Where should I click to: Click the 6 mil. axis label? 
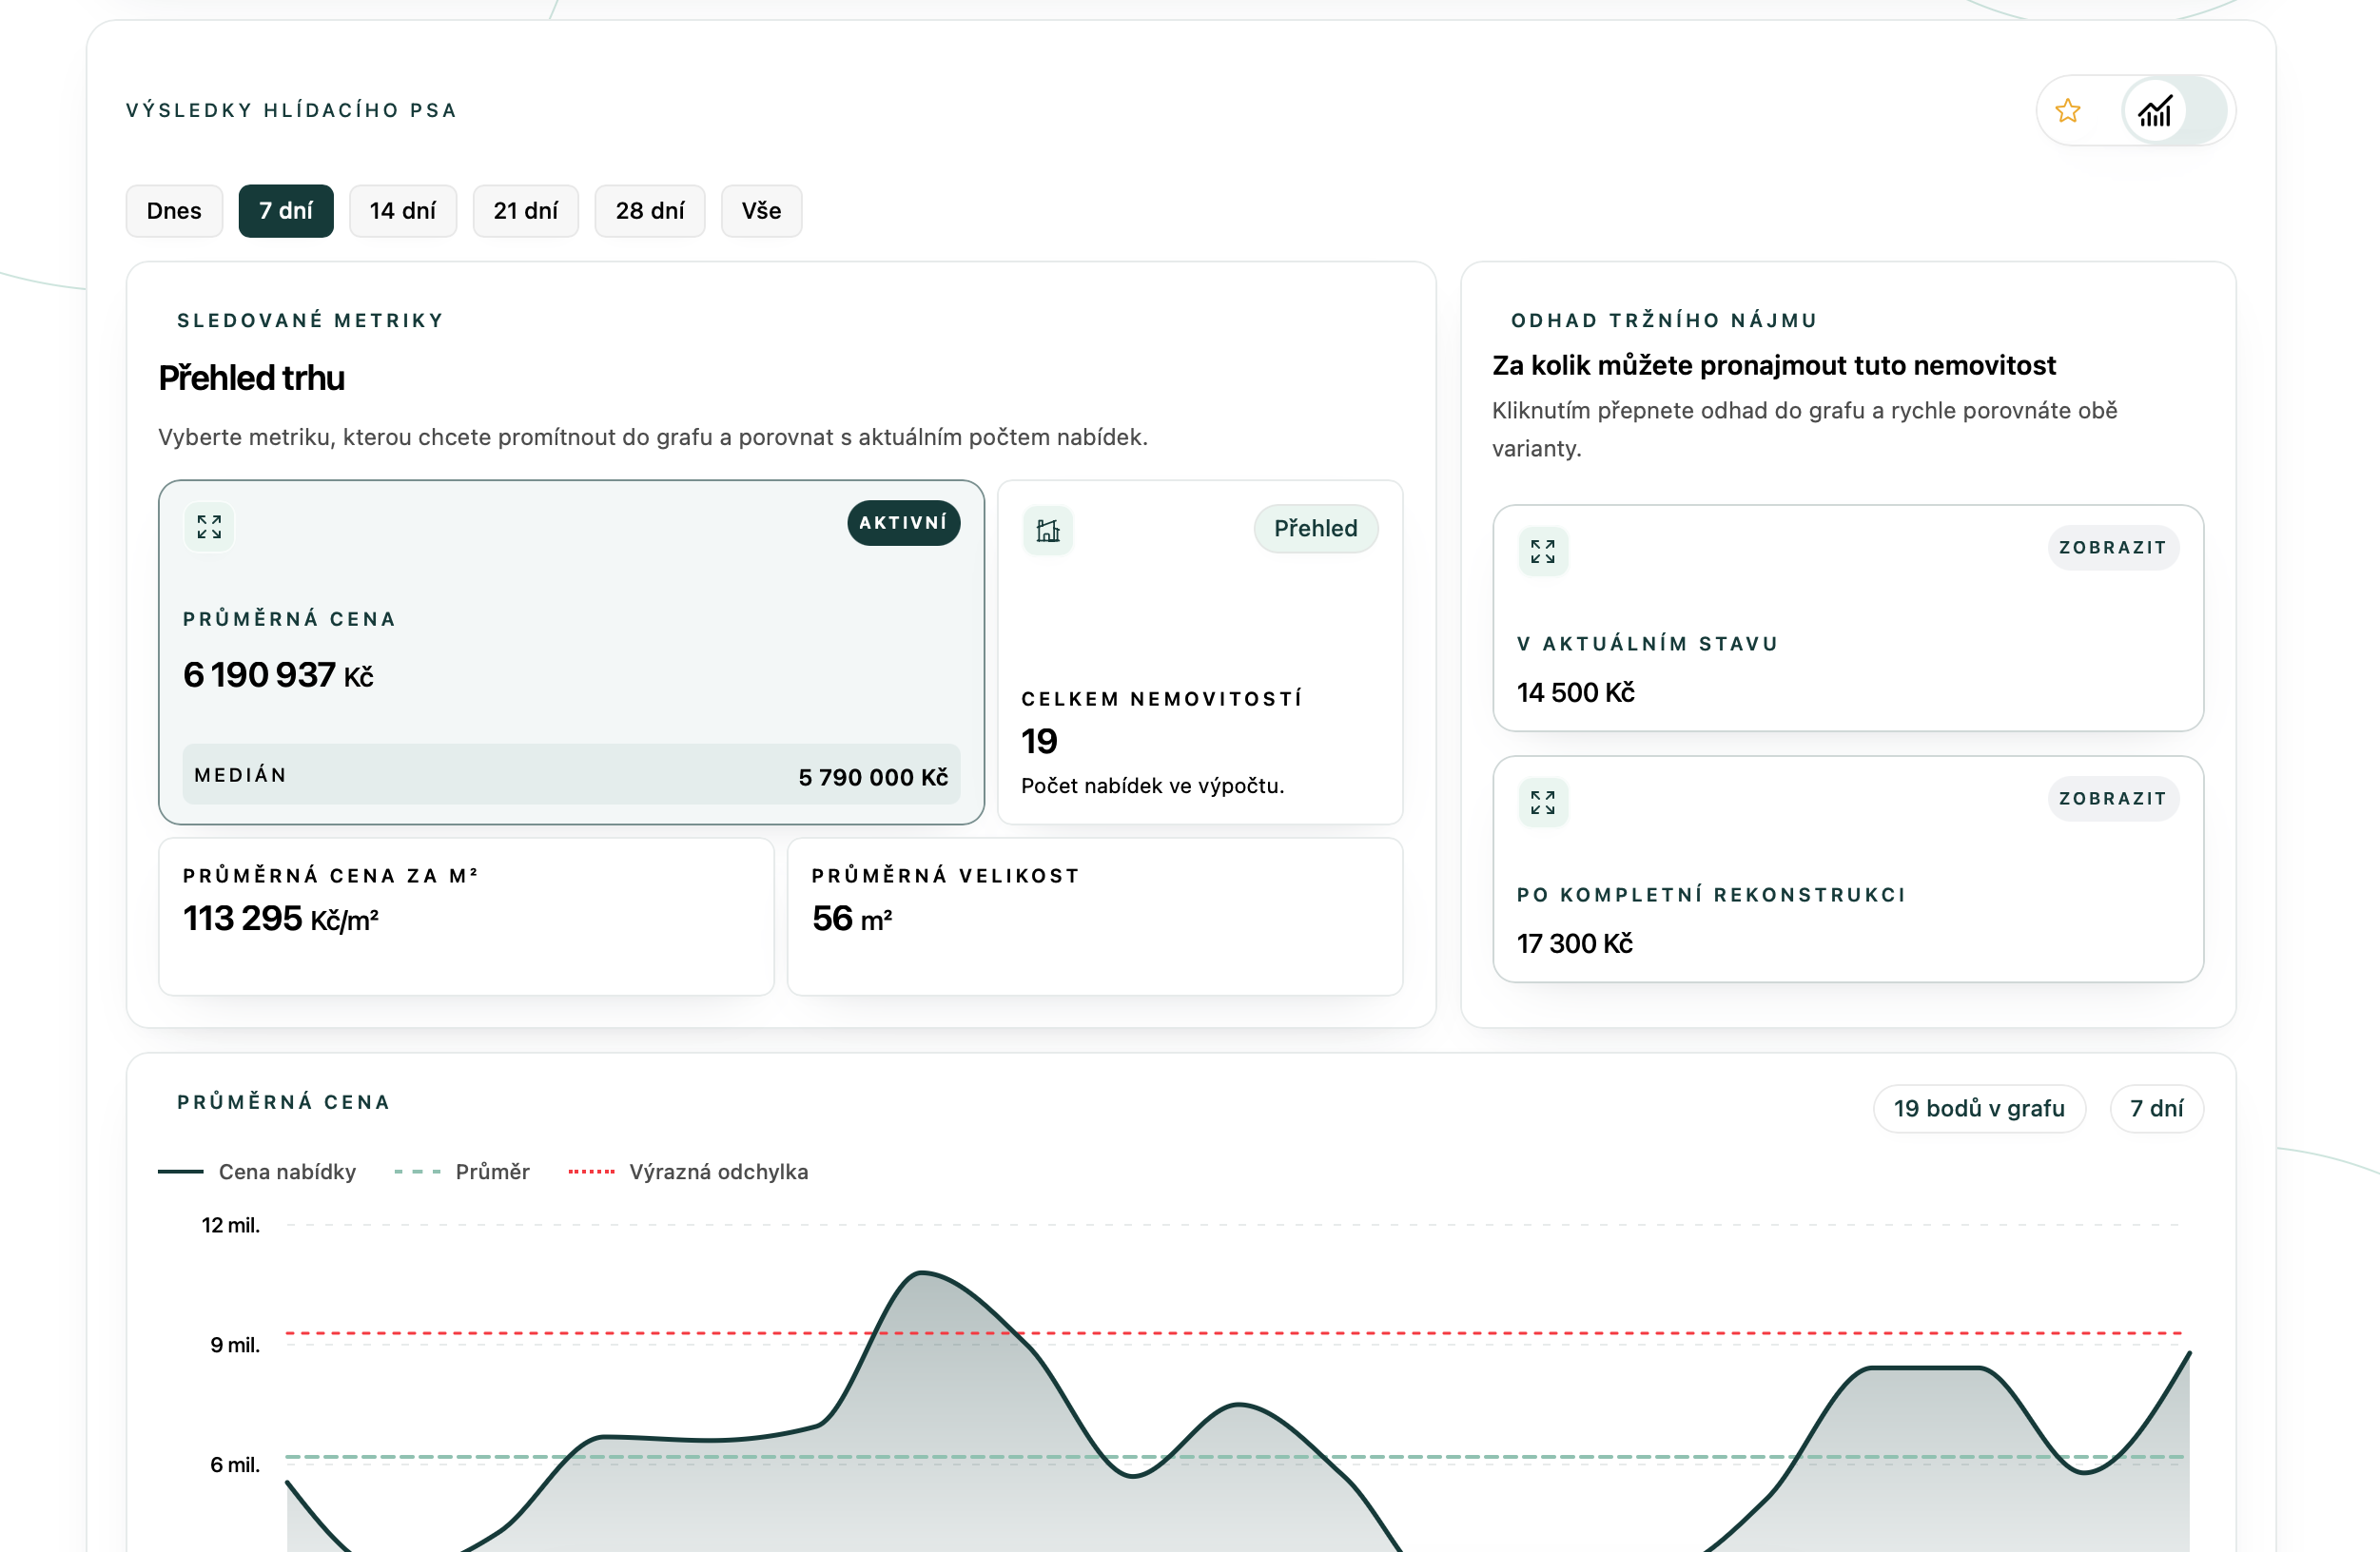(x=235, y=1465)
